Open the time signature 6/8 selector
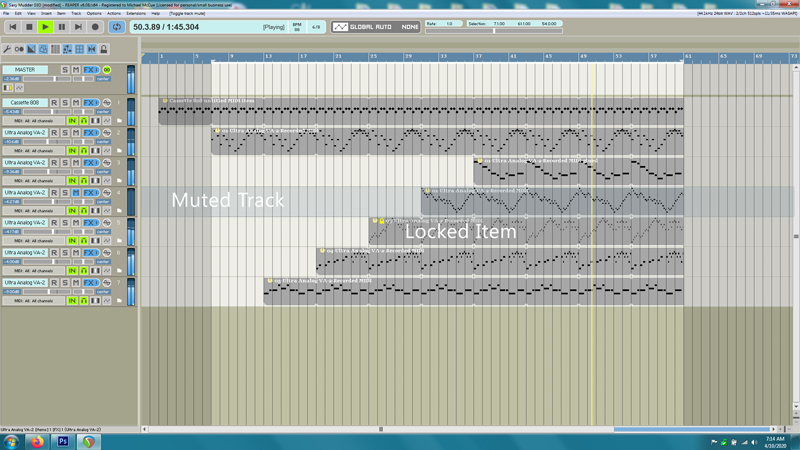This screenshot has width=800, height=450. pos(316,27)
